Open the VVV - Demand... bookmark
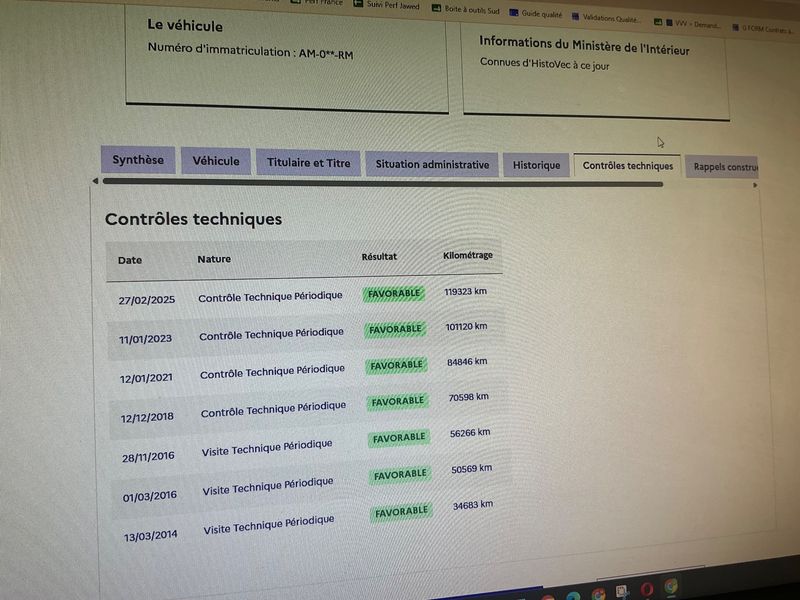This screenshot has width=800, height=600. (x=688, y=23)
